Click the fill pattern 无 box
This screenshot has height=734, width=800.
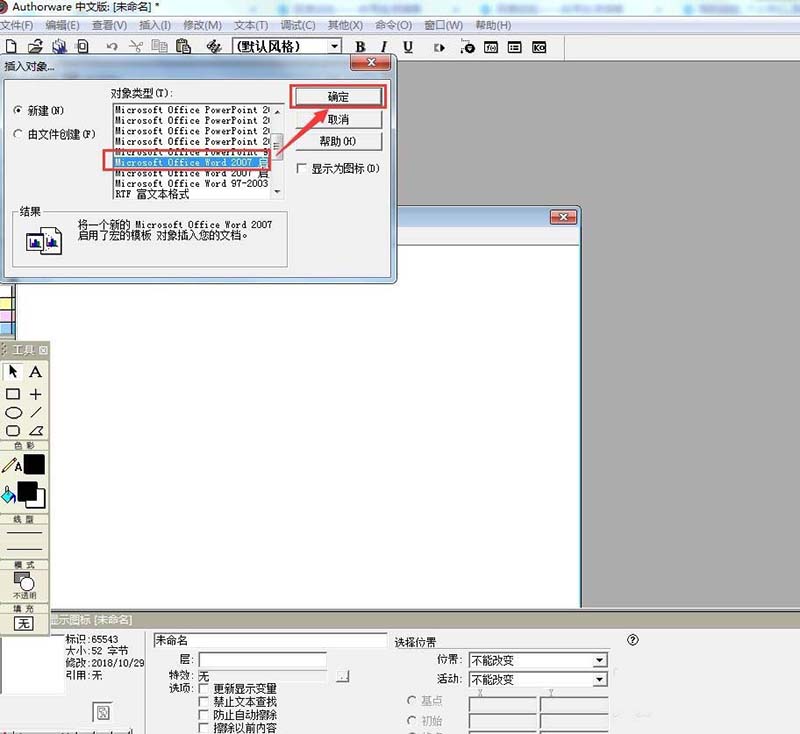click(x=23, y=623)
